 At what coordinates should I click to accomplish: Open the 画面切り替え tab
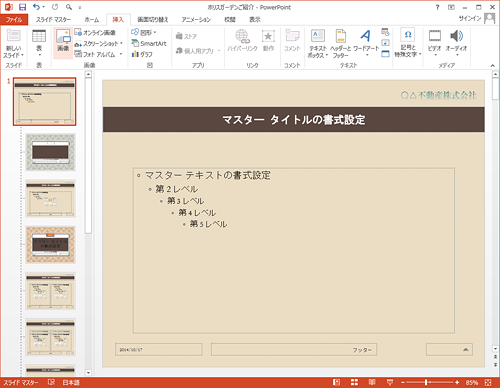click(153, 20)
